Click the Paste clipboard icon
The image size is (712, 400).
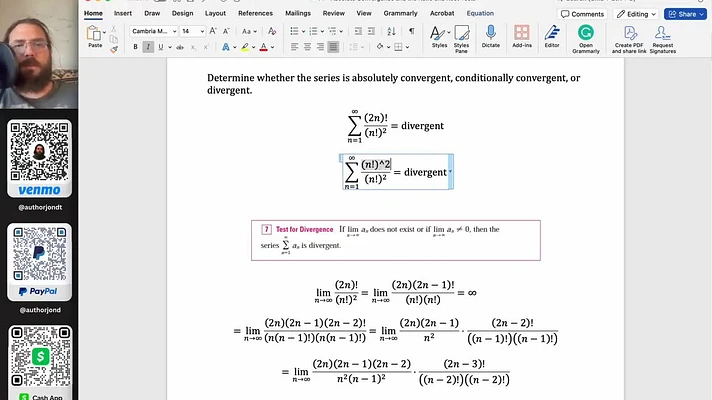93,34
